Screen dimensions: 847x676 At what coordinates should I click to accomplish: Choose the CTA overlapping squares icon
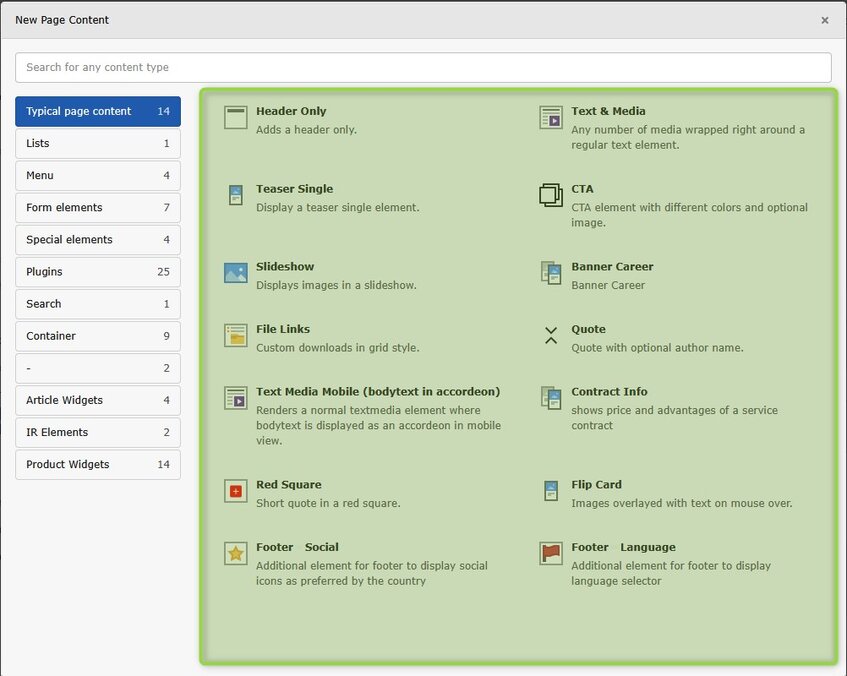click(551, 195)
